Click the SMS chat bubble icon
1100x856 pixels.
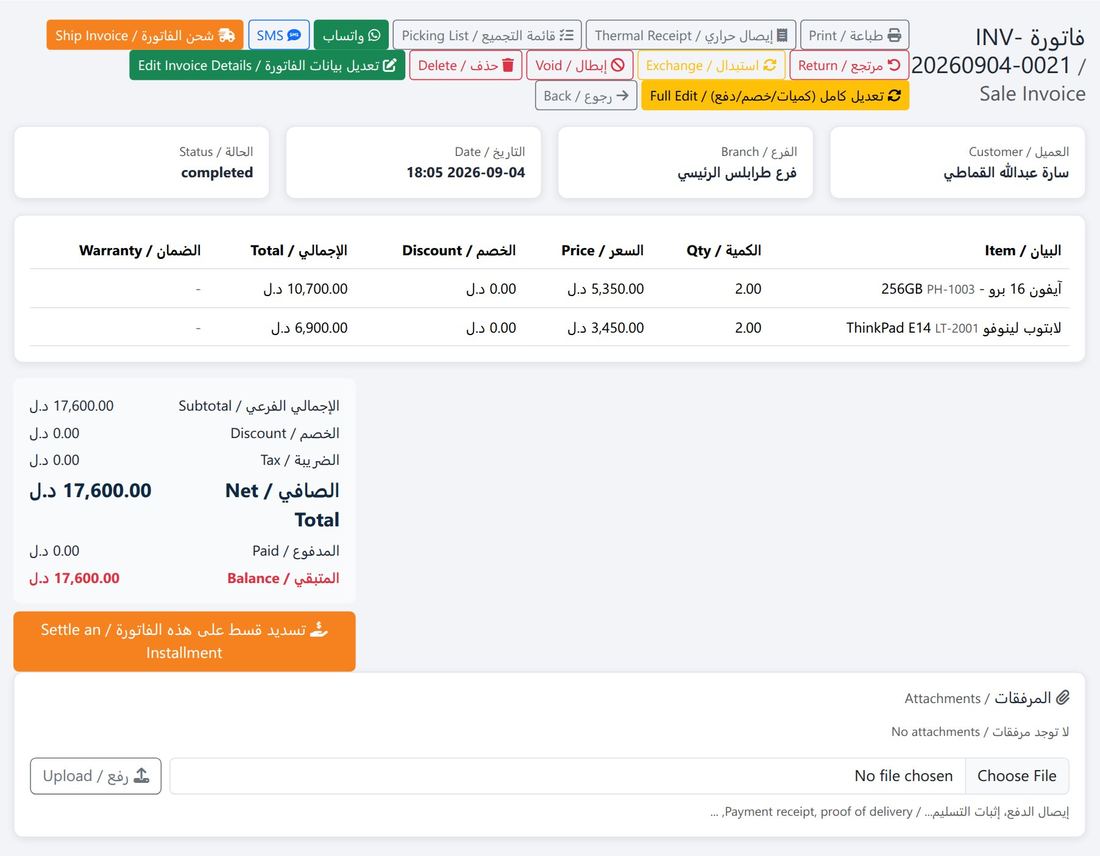(x=295, y=35)
